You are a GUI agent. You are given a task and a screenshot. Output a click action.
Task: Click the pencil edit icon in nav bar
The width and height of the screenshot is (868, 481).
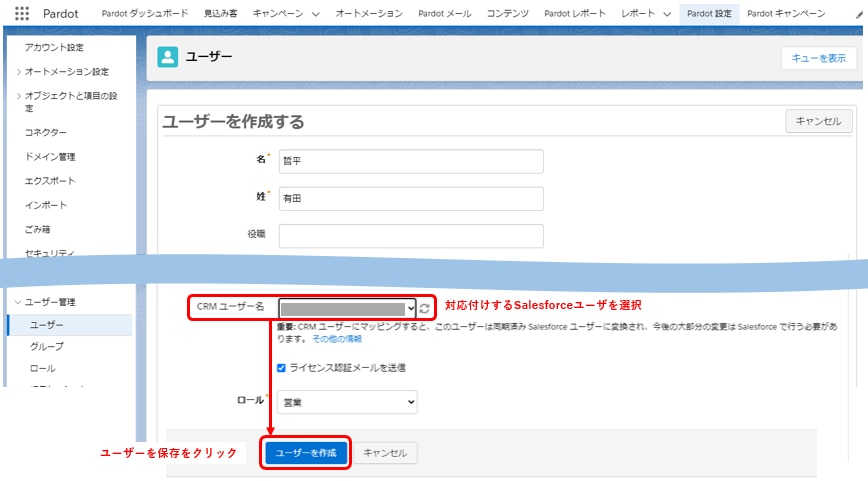coord(859,14)
